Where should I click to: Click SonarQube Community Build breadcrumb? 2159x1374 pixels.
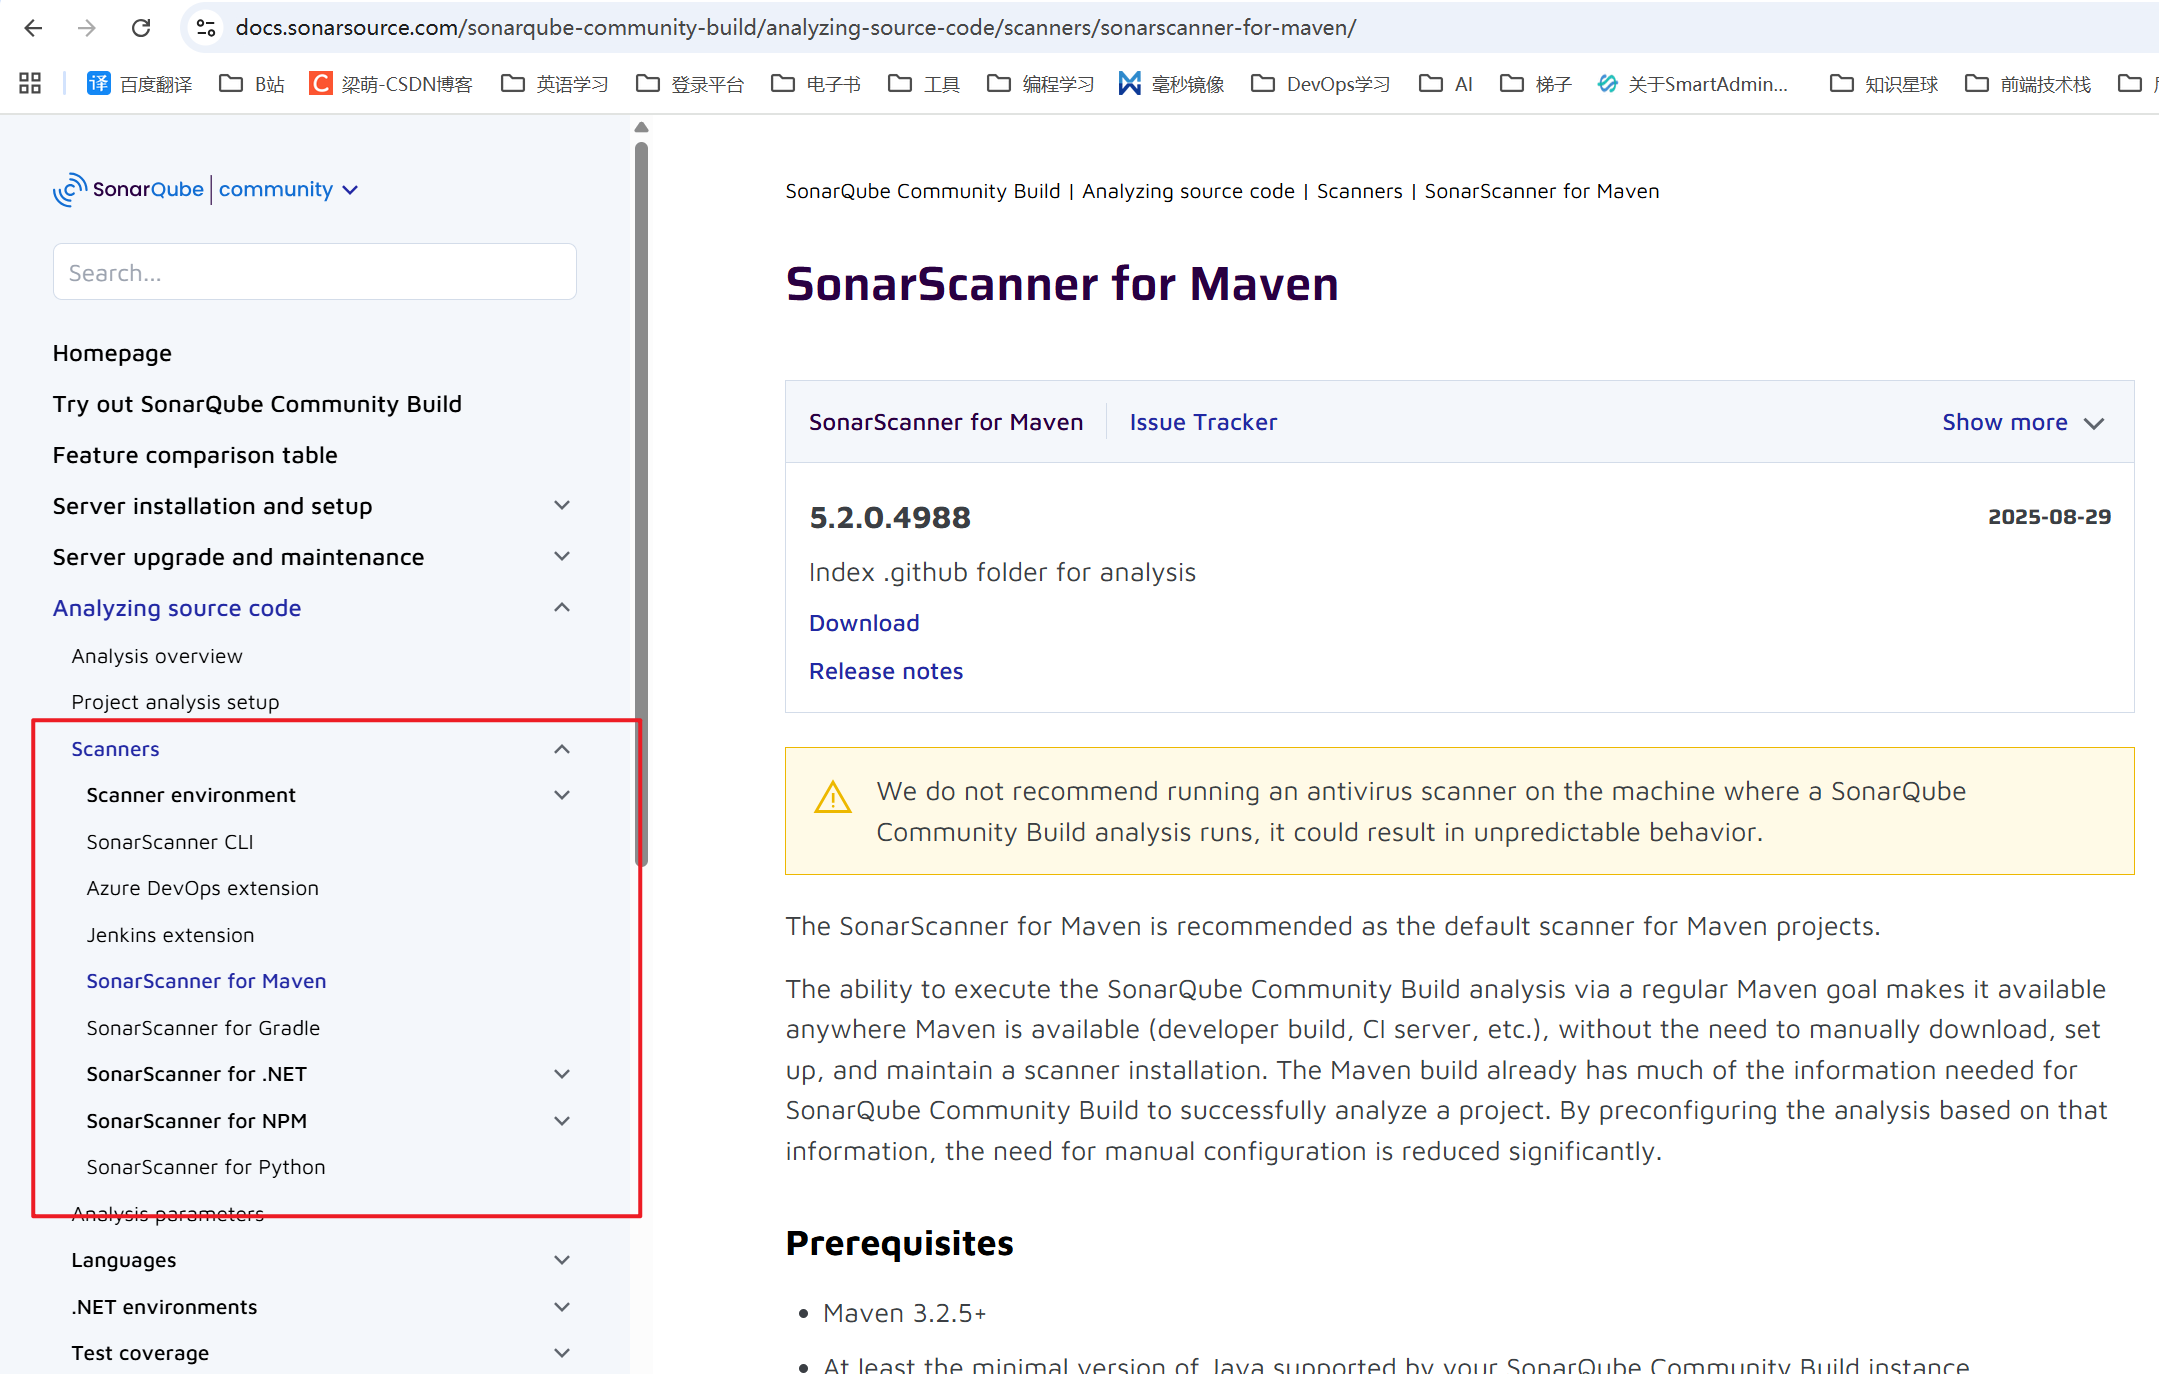click(x=922, y=191)
